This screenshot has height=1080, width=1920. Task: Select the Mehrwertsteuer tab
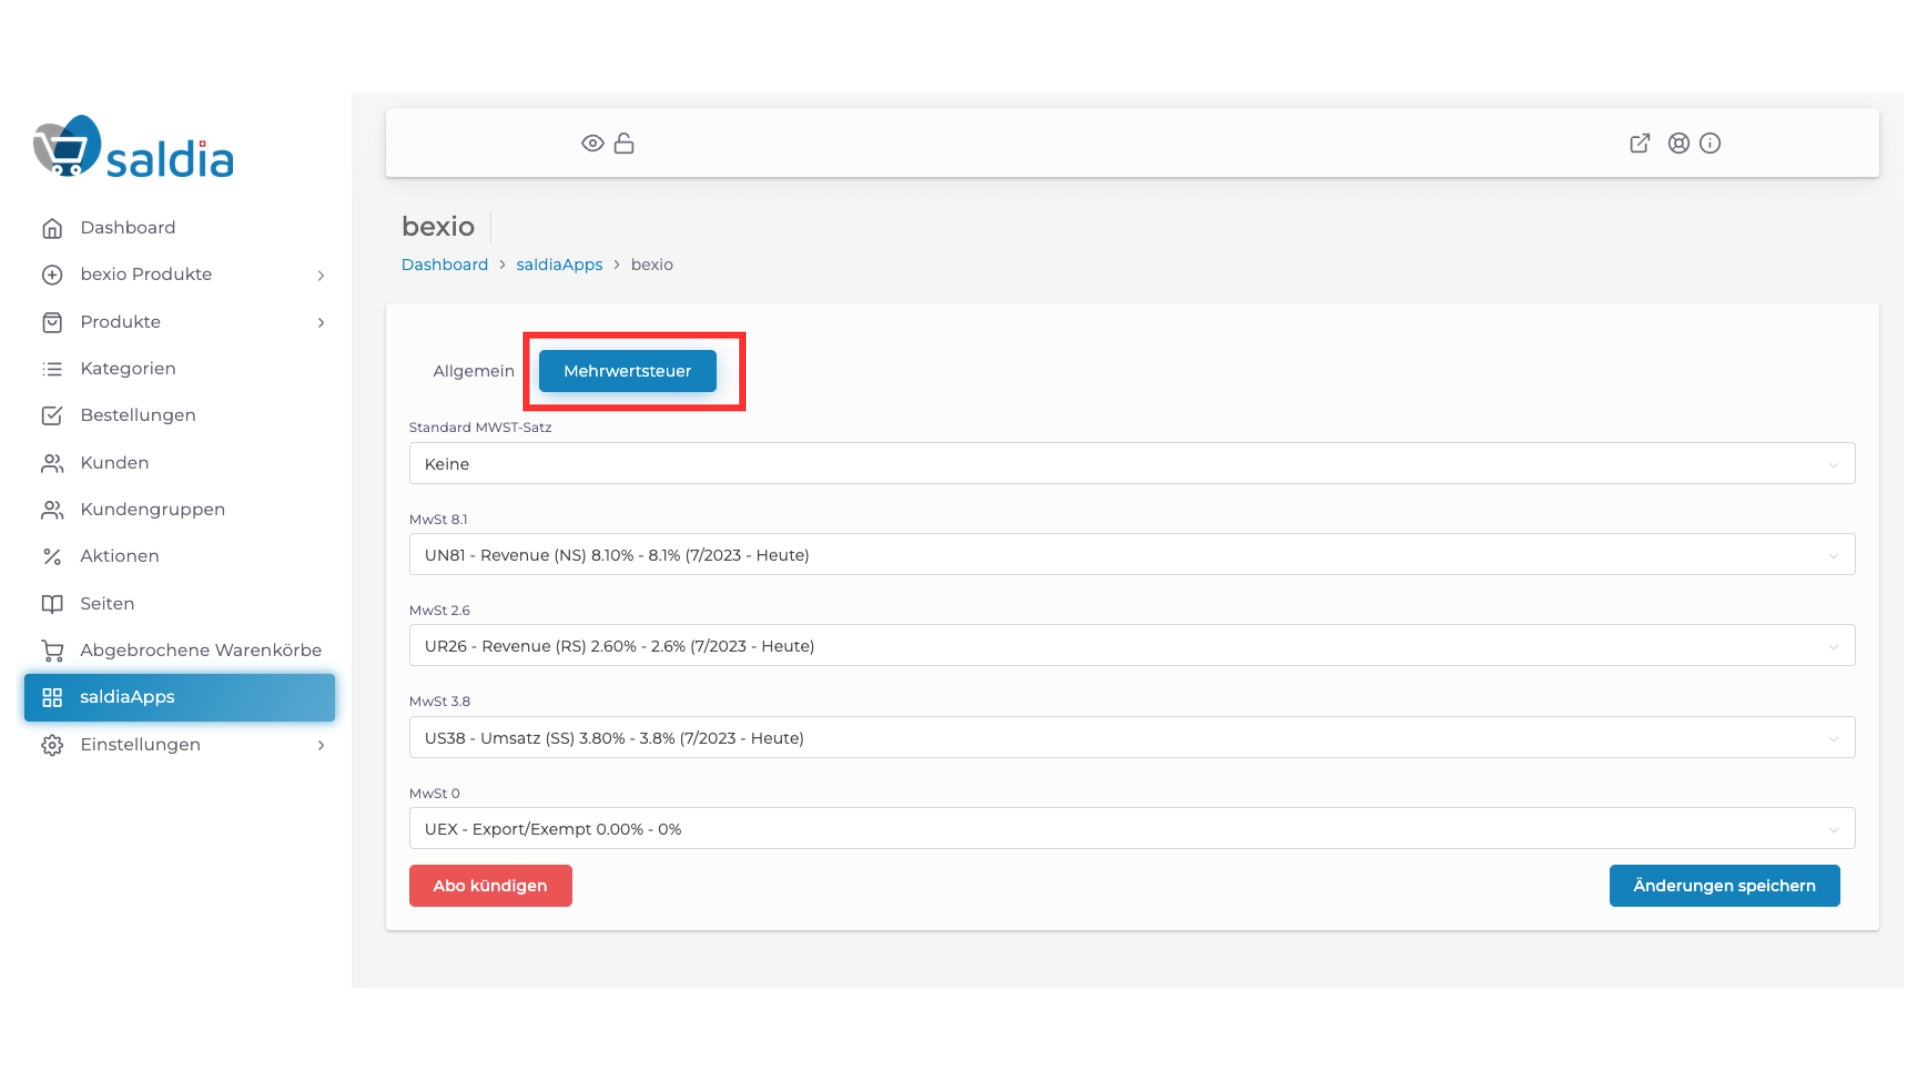point(627,371)
